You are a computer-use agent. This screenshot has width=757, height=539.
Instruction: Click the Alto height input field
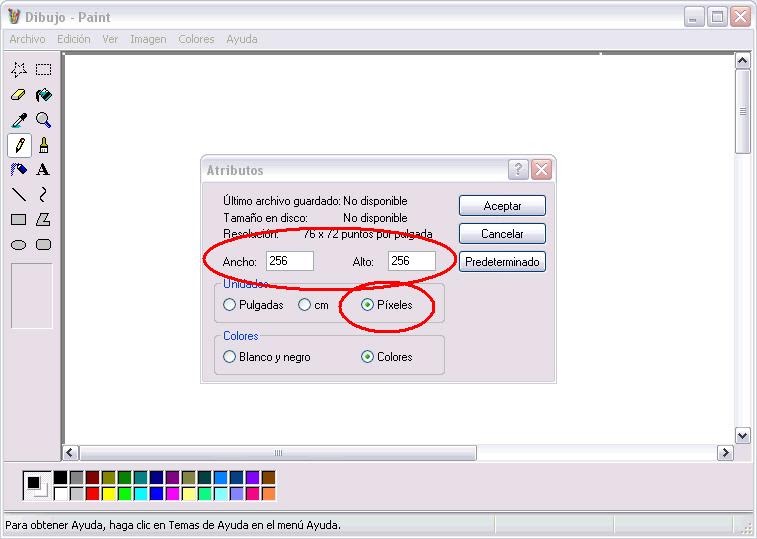click(x=412, y=261)
